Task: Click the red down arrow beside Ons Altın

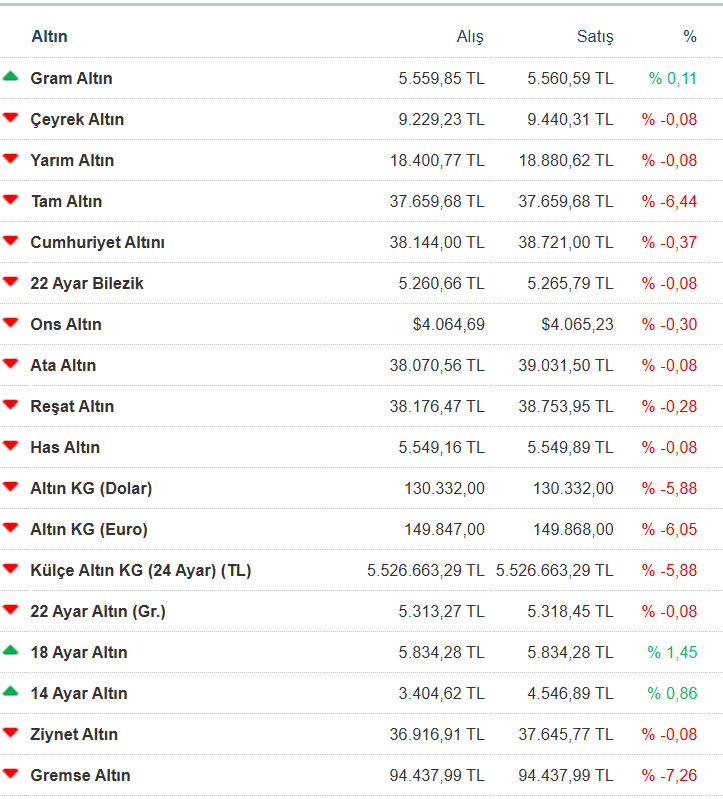Action: coord(11,323)
